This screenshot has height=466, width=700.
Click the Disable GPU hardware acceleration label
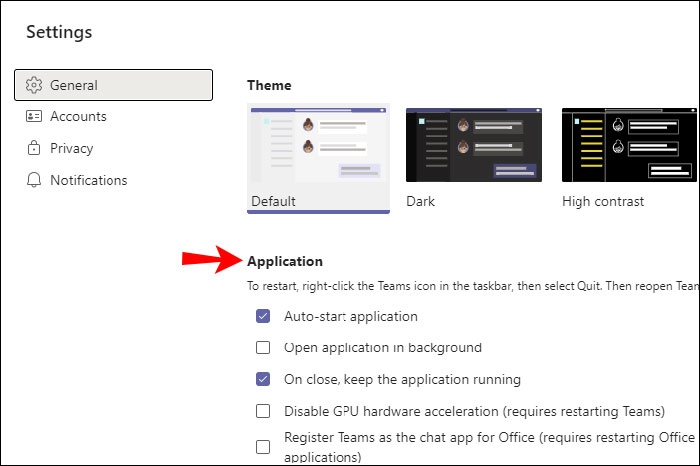click(475, 411)
